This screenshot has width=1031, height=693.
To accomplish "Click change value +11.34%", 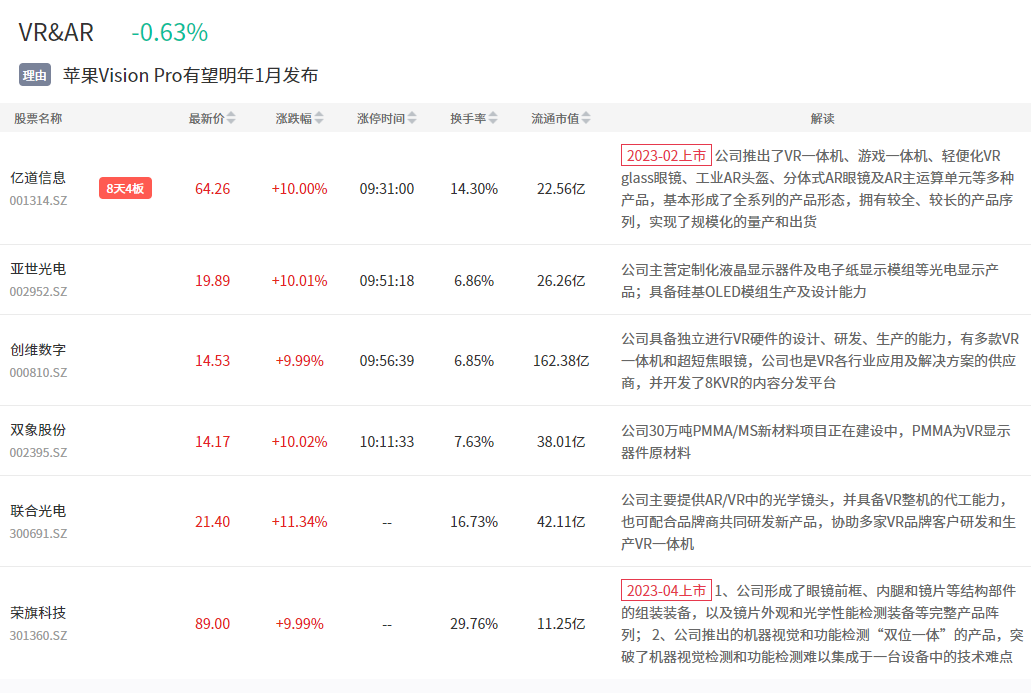I will (x=299, y=522).
